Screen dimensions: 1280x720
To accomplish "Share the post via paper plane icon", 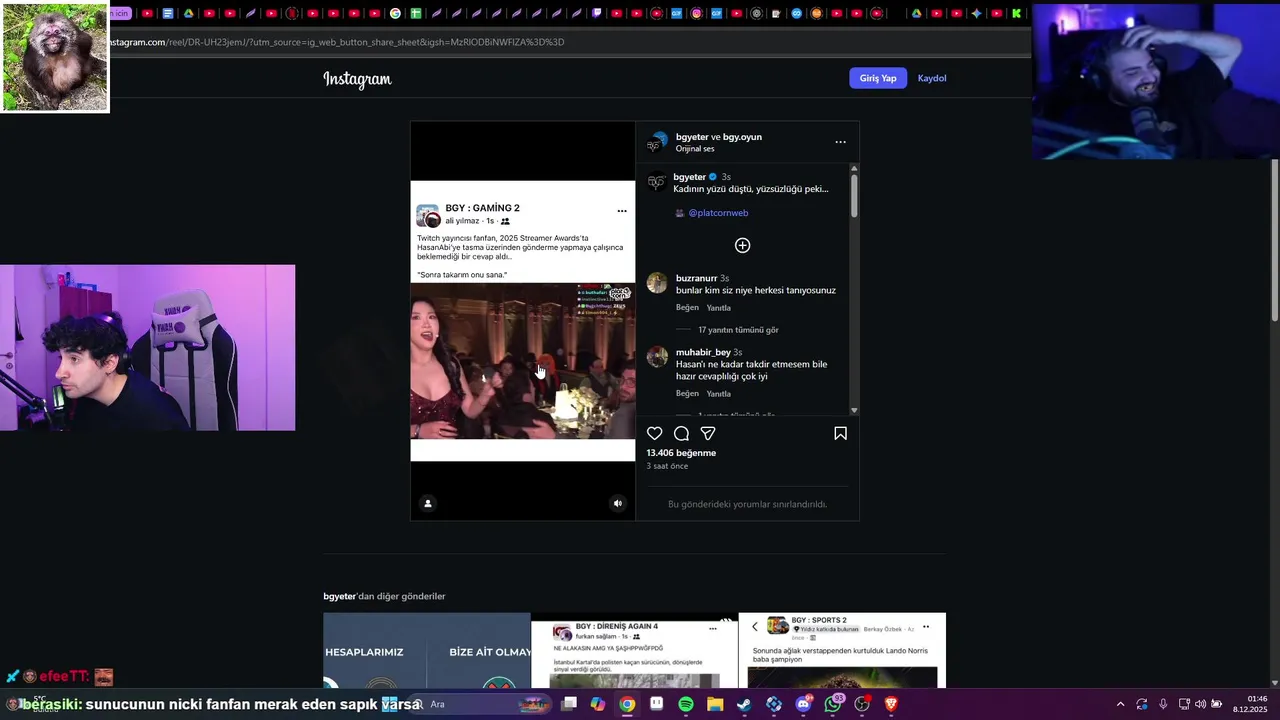I will (708, 433).
